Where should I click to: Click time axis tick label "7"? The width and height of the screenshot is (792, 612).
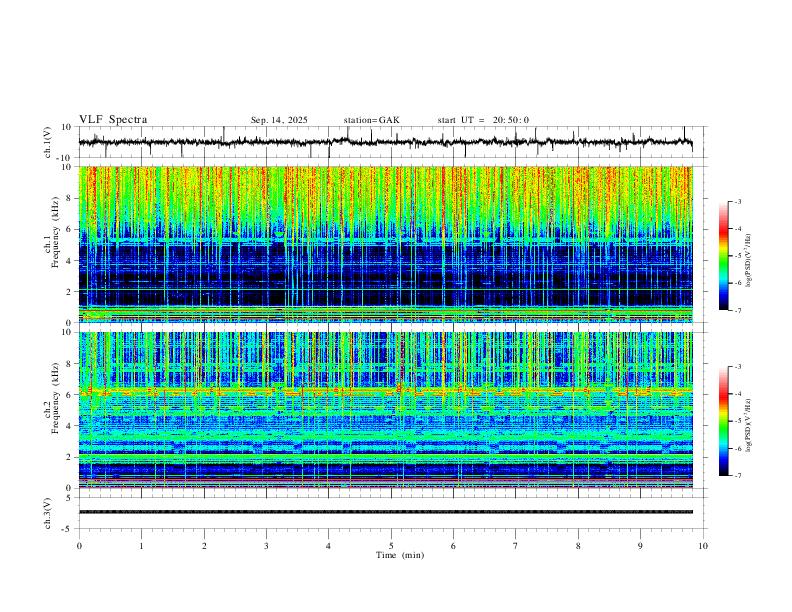click(516, 546)
